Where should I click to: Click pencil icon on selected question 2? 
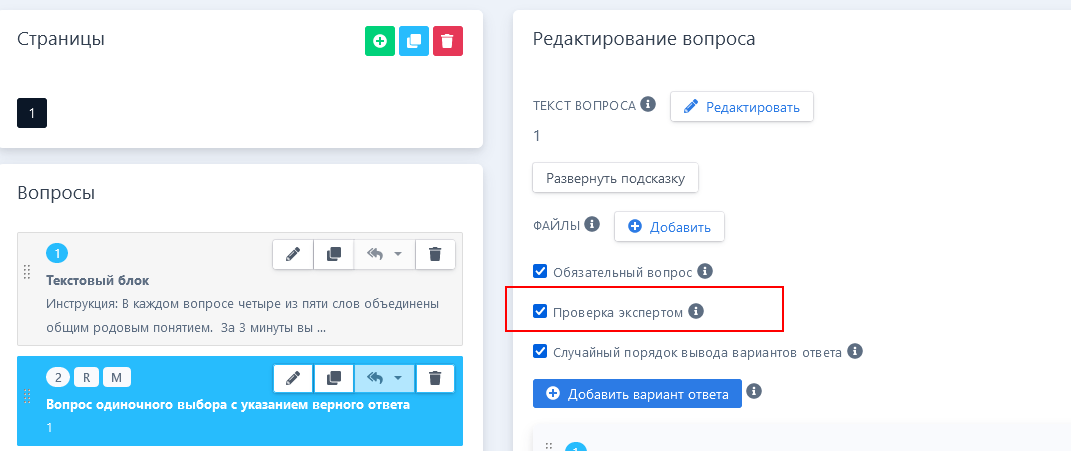point(293,378)
